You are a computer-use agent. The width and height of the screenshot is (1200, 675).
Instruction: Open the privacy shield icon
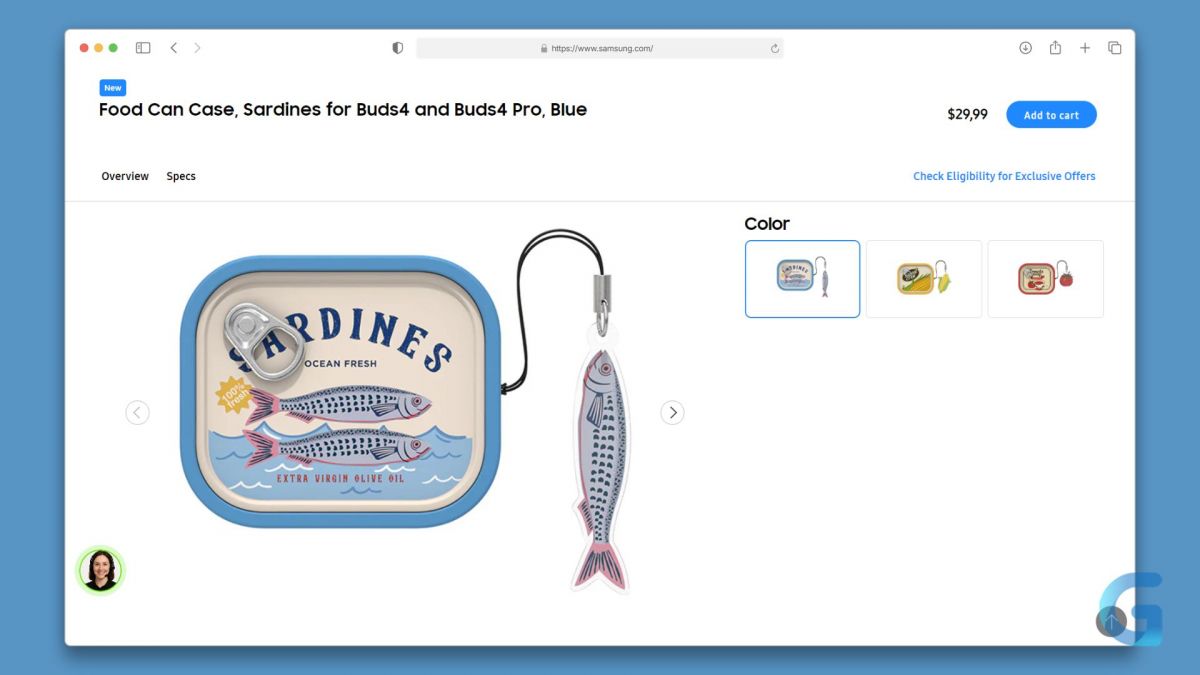(398, 48)
